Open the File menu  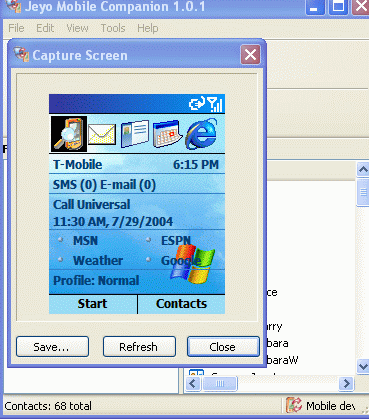(16, 28)
